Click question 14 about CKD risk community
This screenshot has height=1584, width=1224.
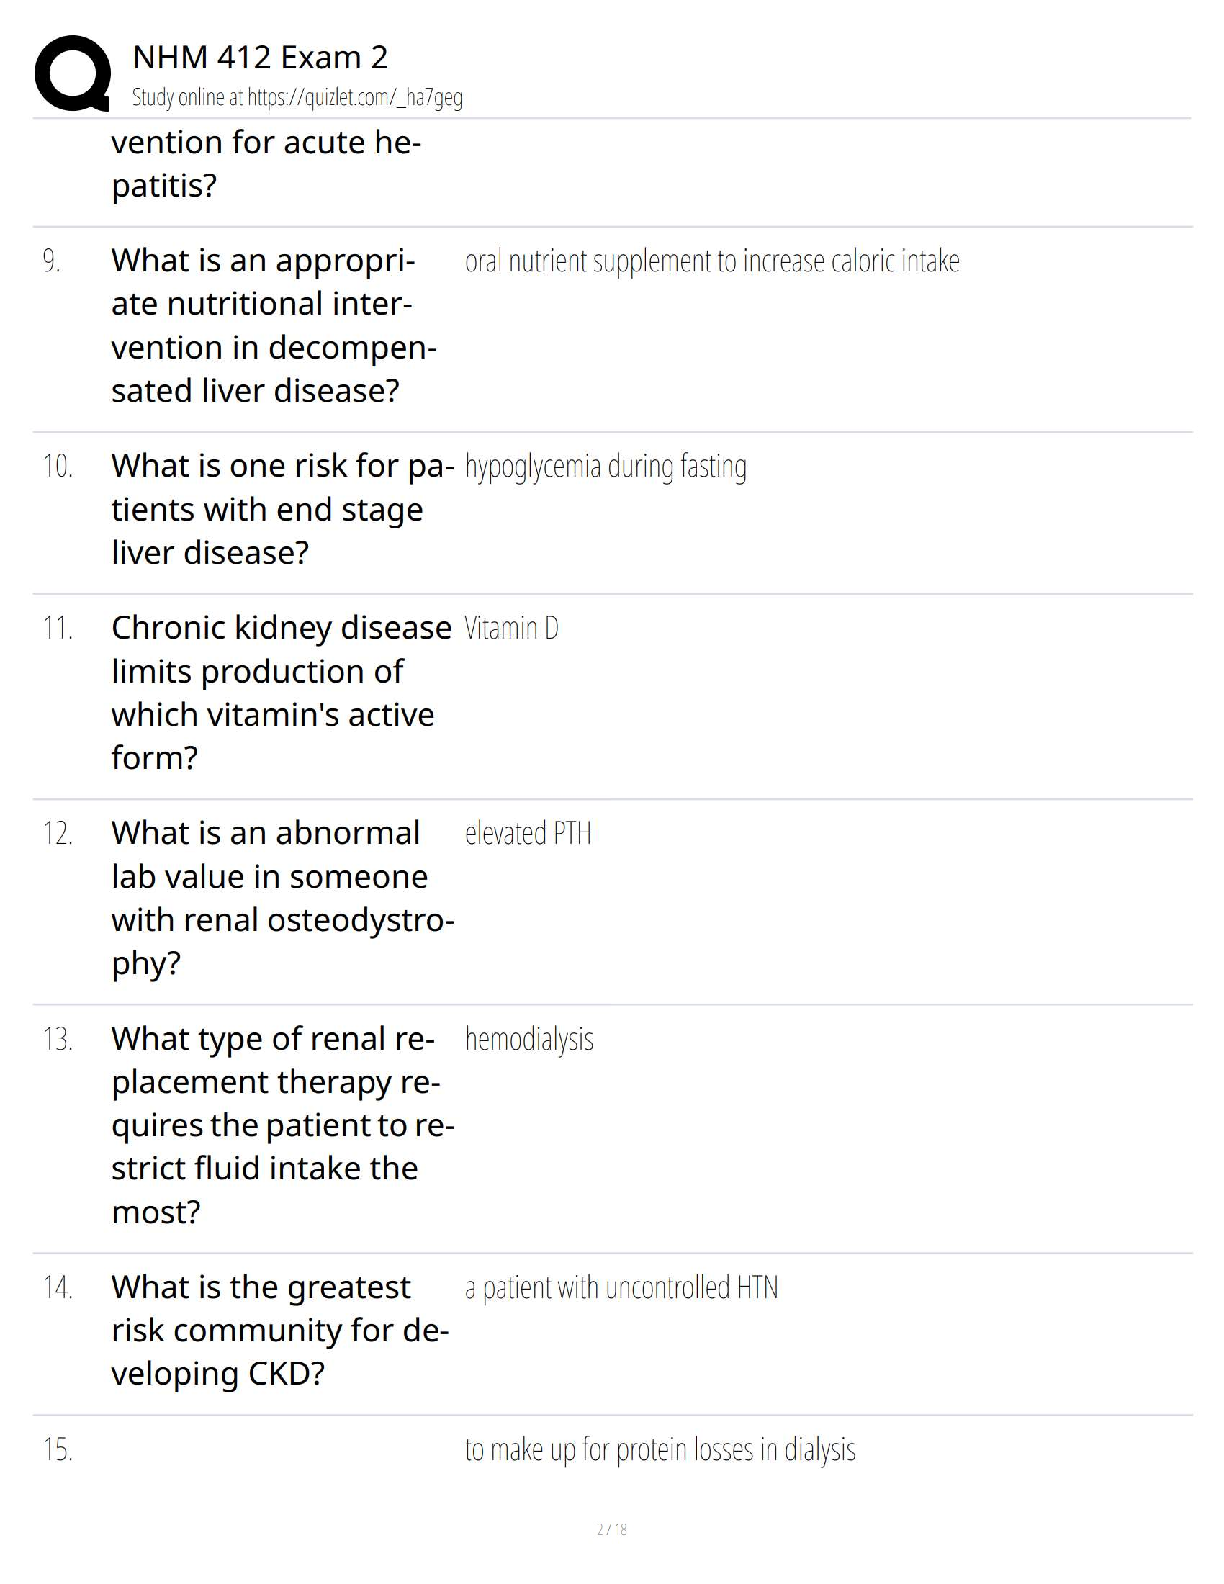(280, 1330)
